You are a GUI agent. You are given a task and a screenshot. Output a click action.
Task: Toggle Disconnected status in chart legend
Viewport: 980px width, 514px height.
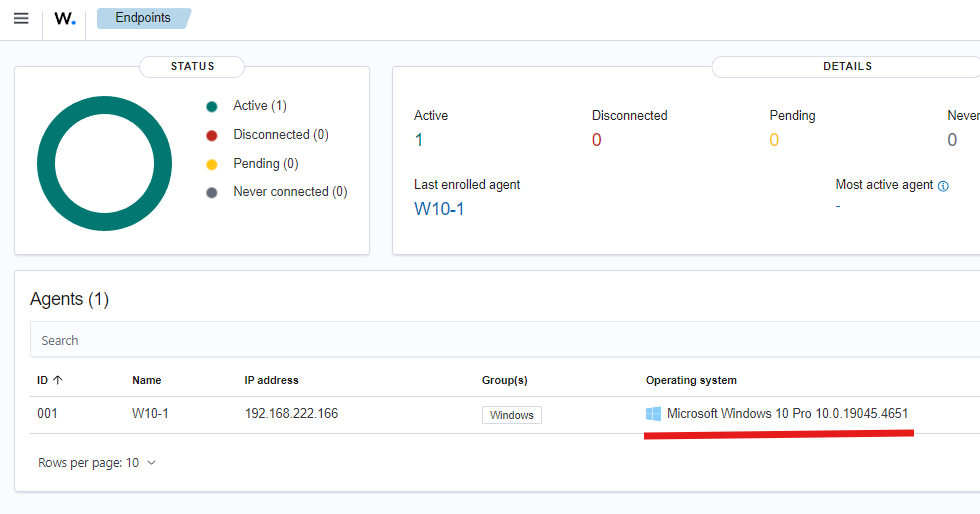(268, 135)
